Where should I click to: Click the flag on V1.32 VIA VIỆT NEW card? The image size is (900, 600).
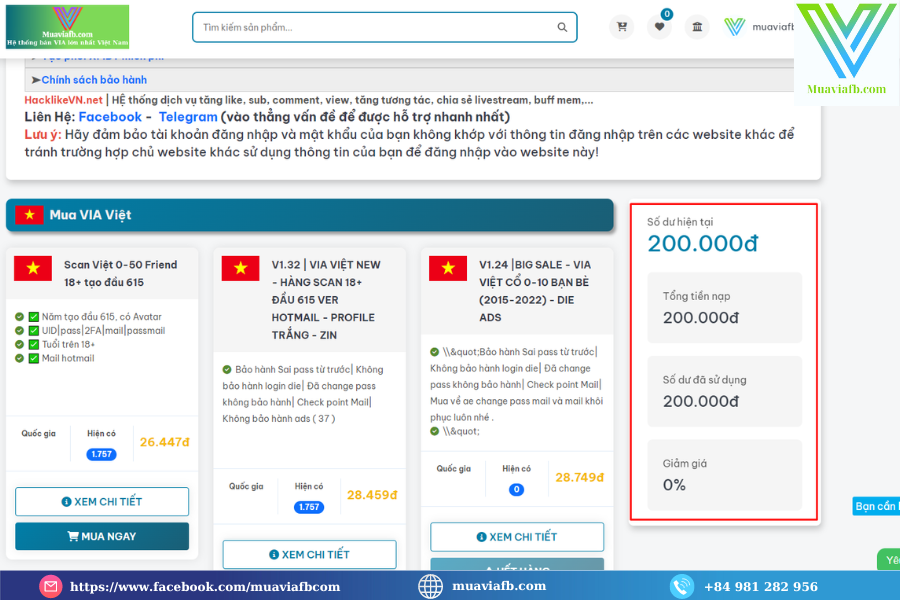pyautogui.click(x=240, y=268)
